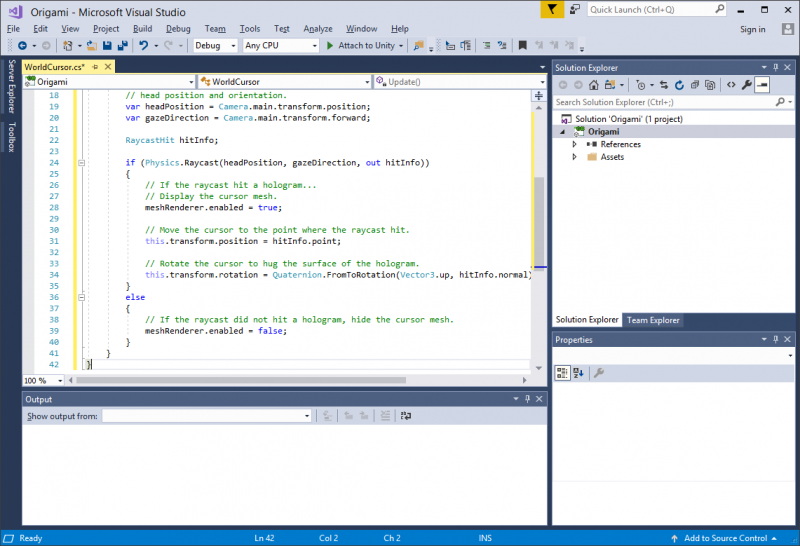Click Add to Source Control in status bar
The image size is (800, 546).
tap(724, 538)
